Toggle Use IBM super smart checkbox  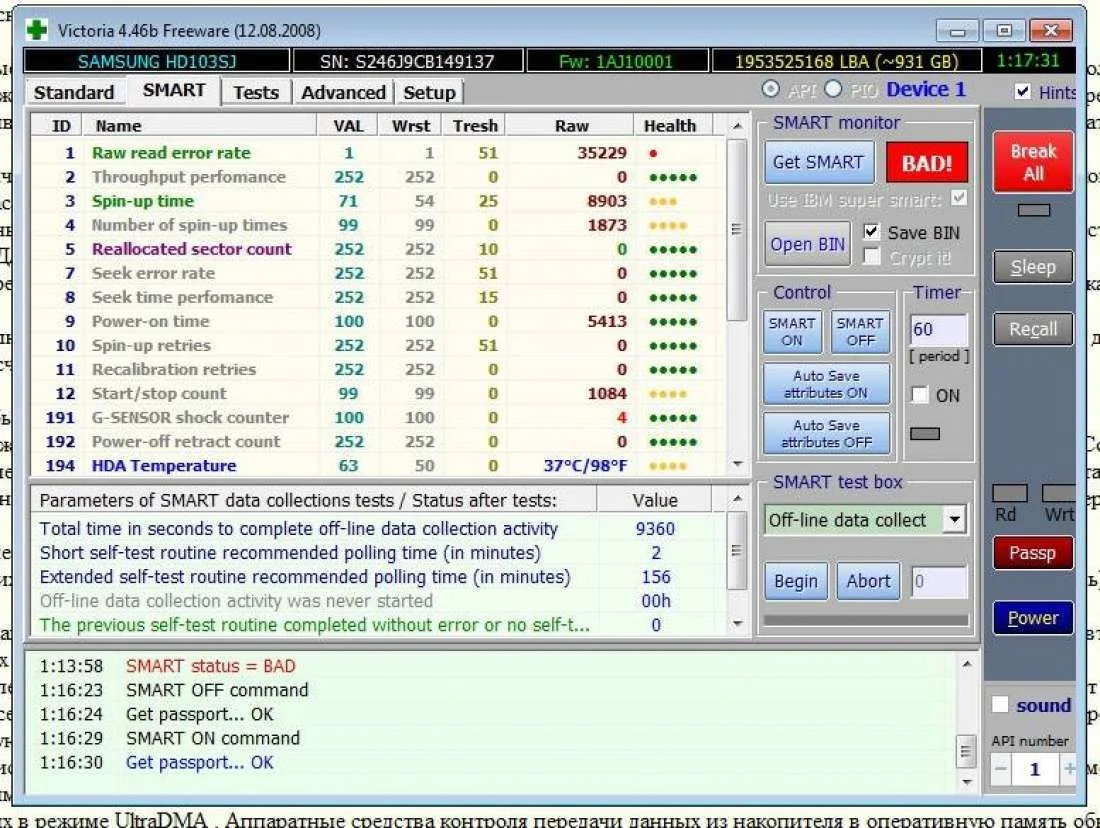[x=958, y=199]
